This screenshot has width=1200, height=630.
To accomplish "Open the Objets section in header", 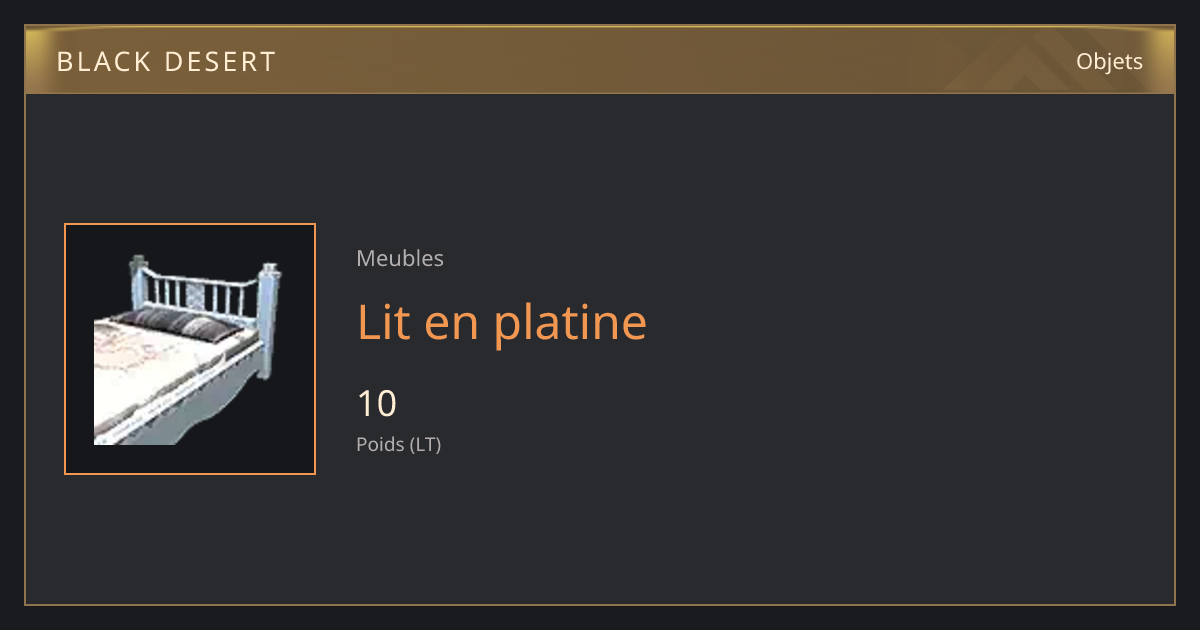I will pos(1109,61).
